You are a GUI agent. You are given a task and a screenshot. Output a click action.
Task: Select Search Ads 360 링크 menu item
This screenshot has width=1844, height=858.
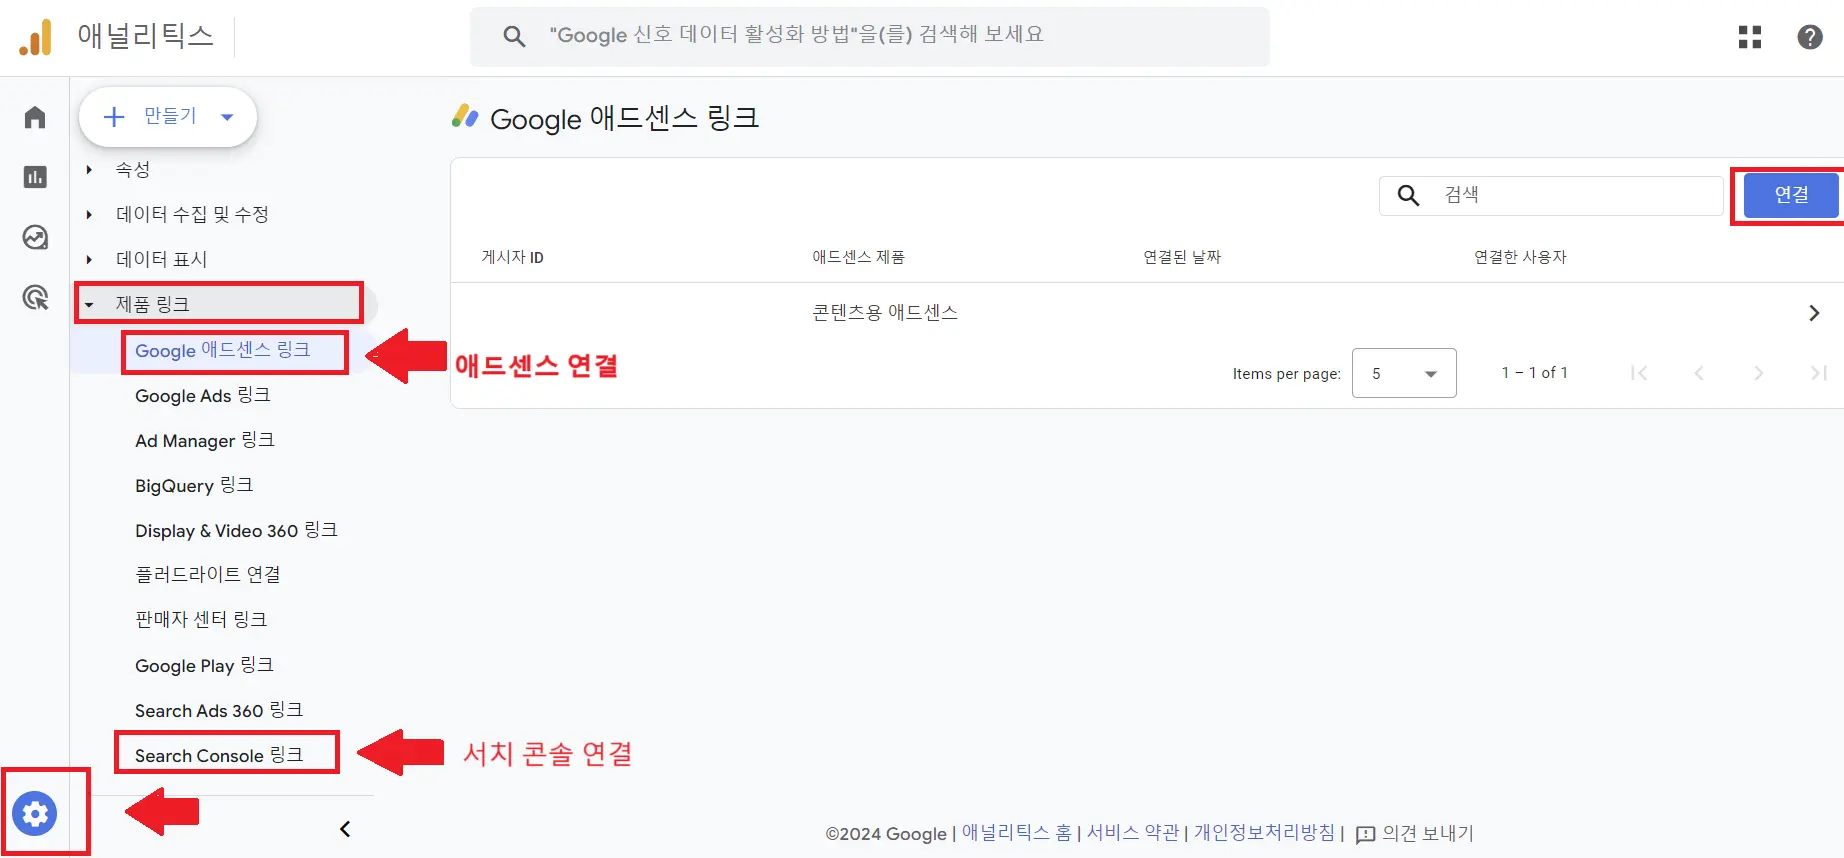click(x=219, y=710)
